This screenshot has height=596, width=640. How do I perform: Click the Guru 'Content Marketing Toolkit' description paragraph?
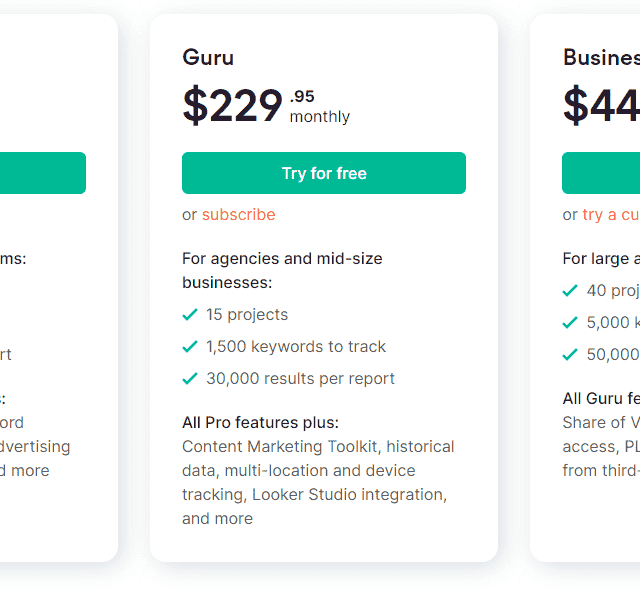pos(317,482)
